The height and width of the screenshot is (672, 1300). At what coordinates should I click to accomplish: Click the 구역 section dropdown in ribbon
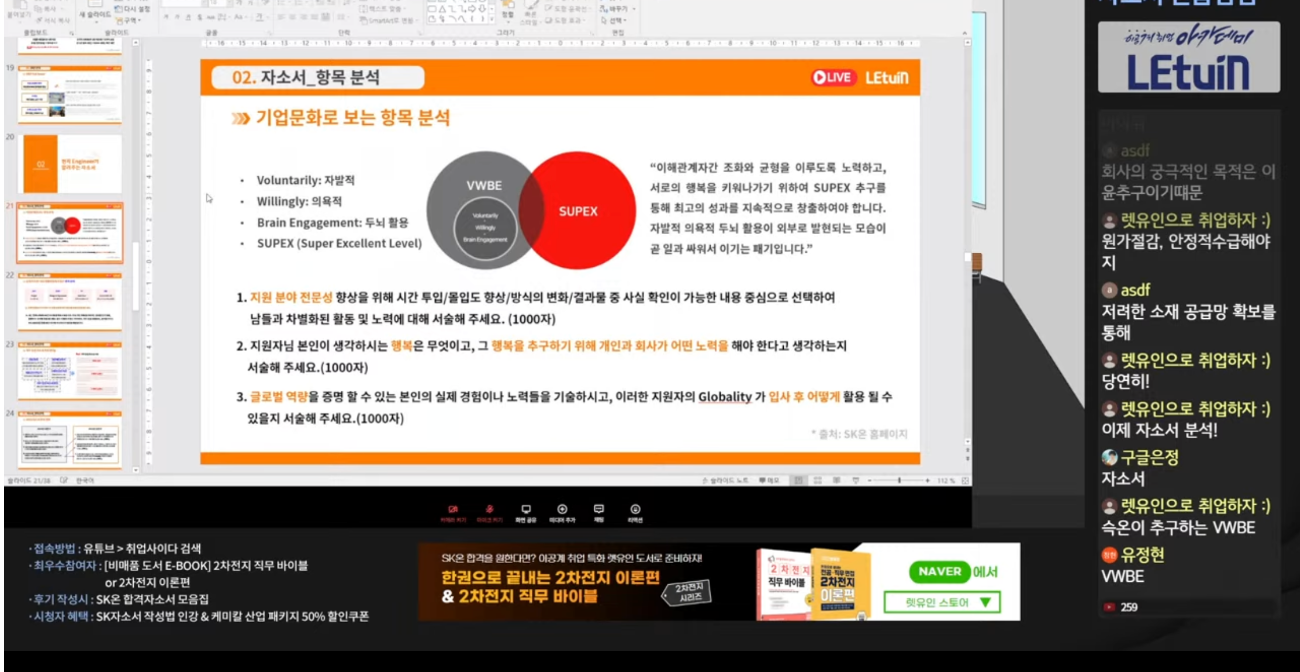129,20
